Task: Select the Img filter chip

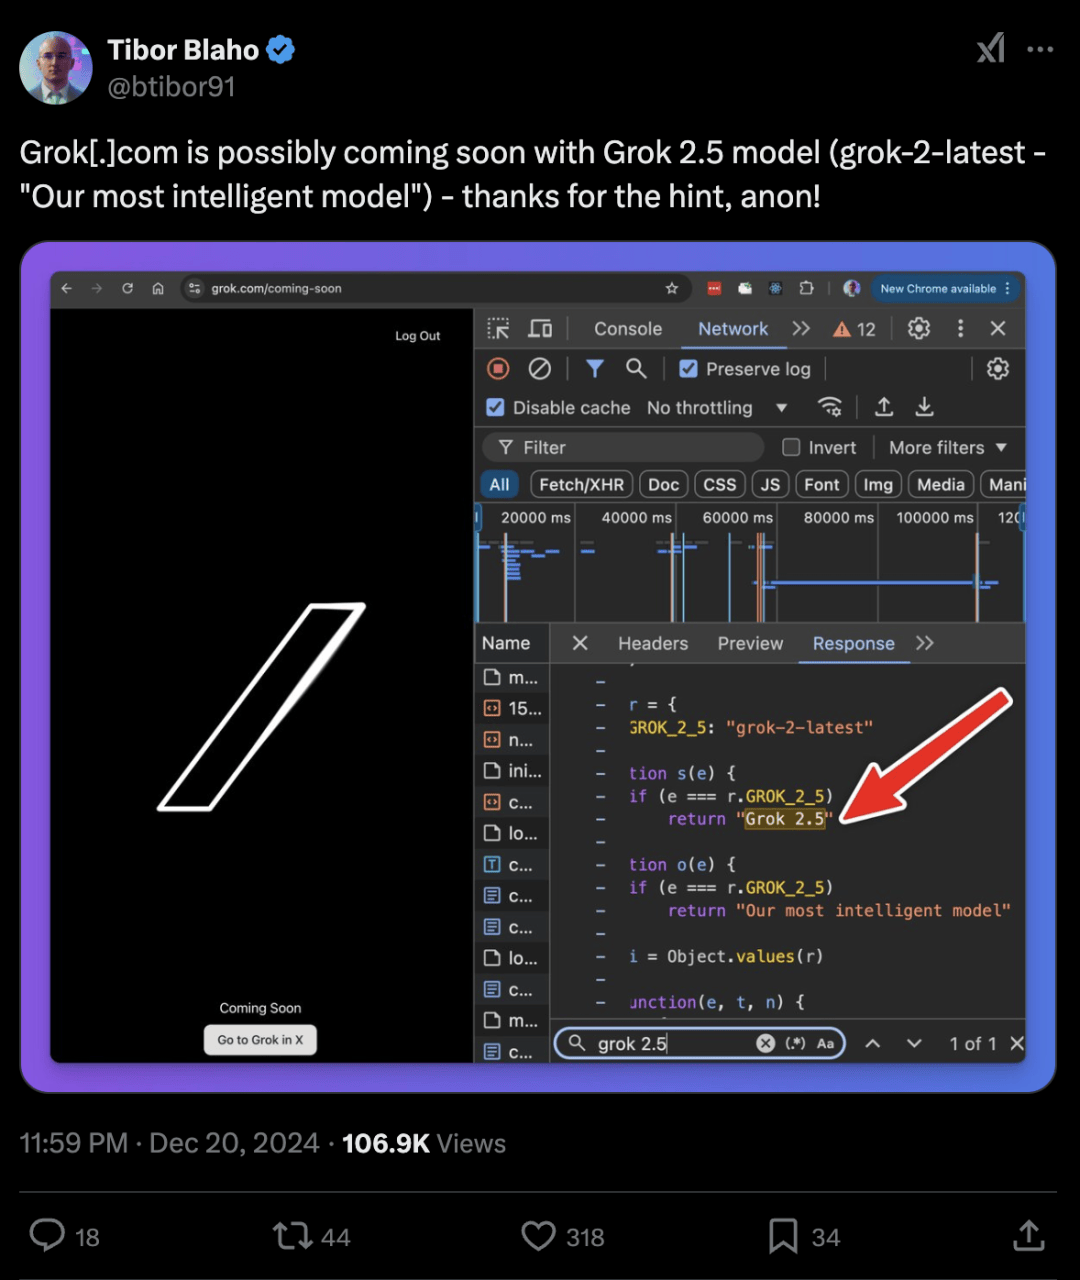Action: point(878,485)
